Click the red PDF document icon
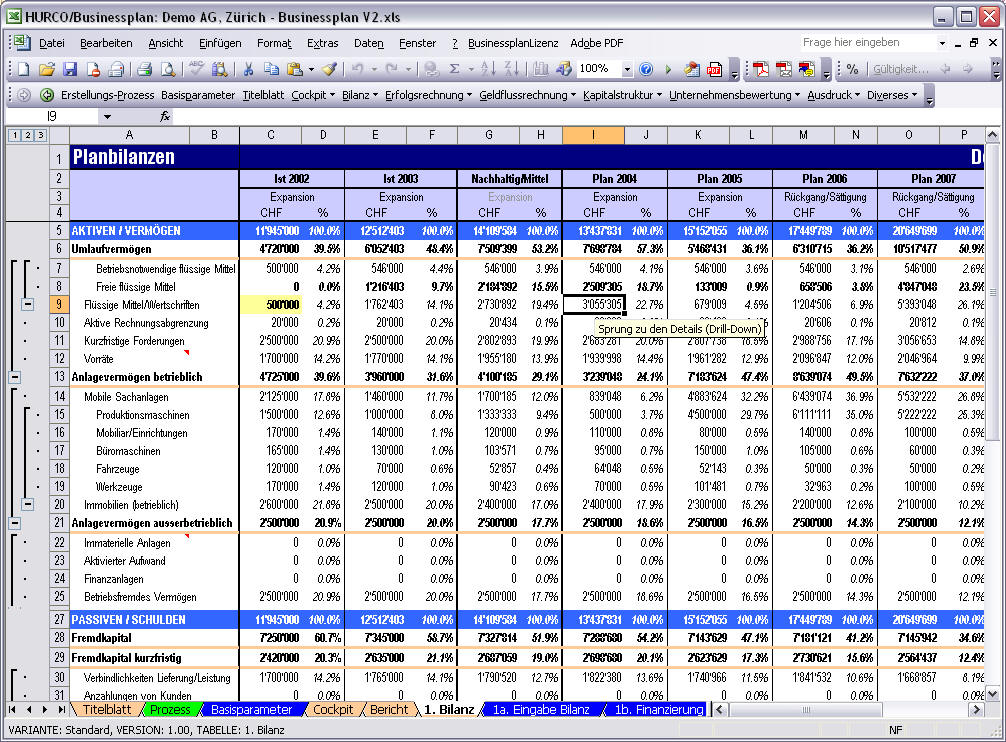Image resolution: width=1006 pixels, height=742 pixels. (x=714, y=69)
